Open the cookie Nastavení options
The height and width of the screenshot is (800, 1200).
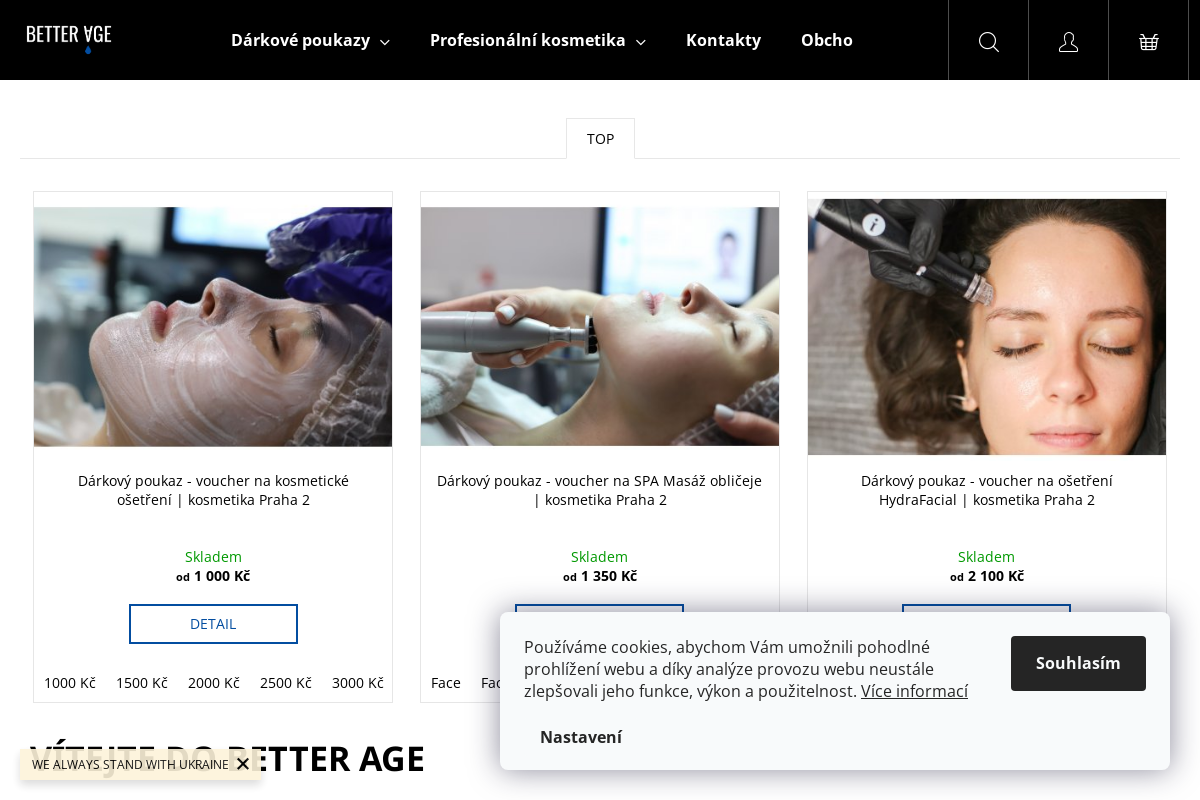coord(581,737)
